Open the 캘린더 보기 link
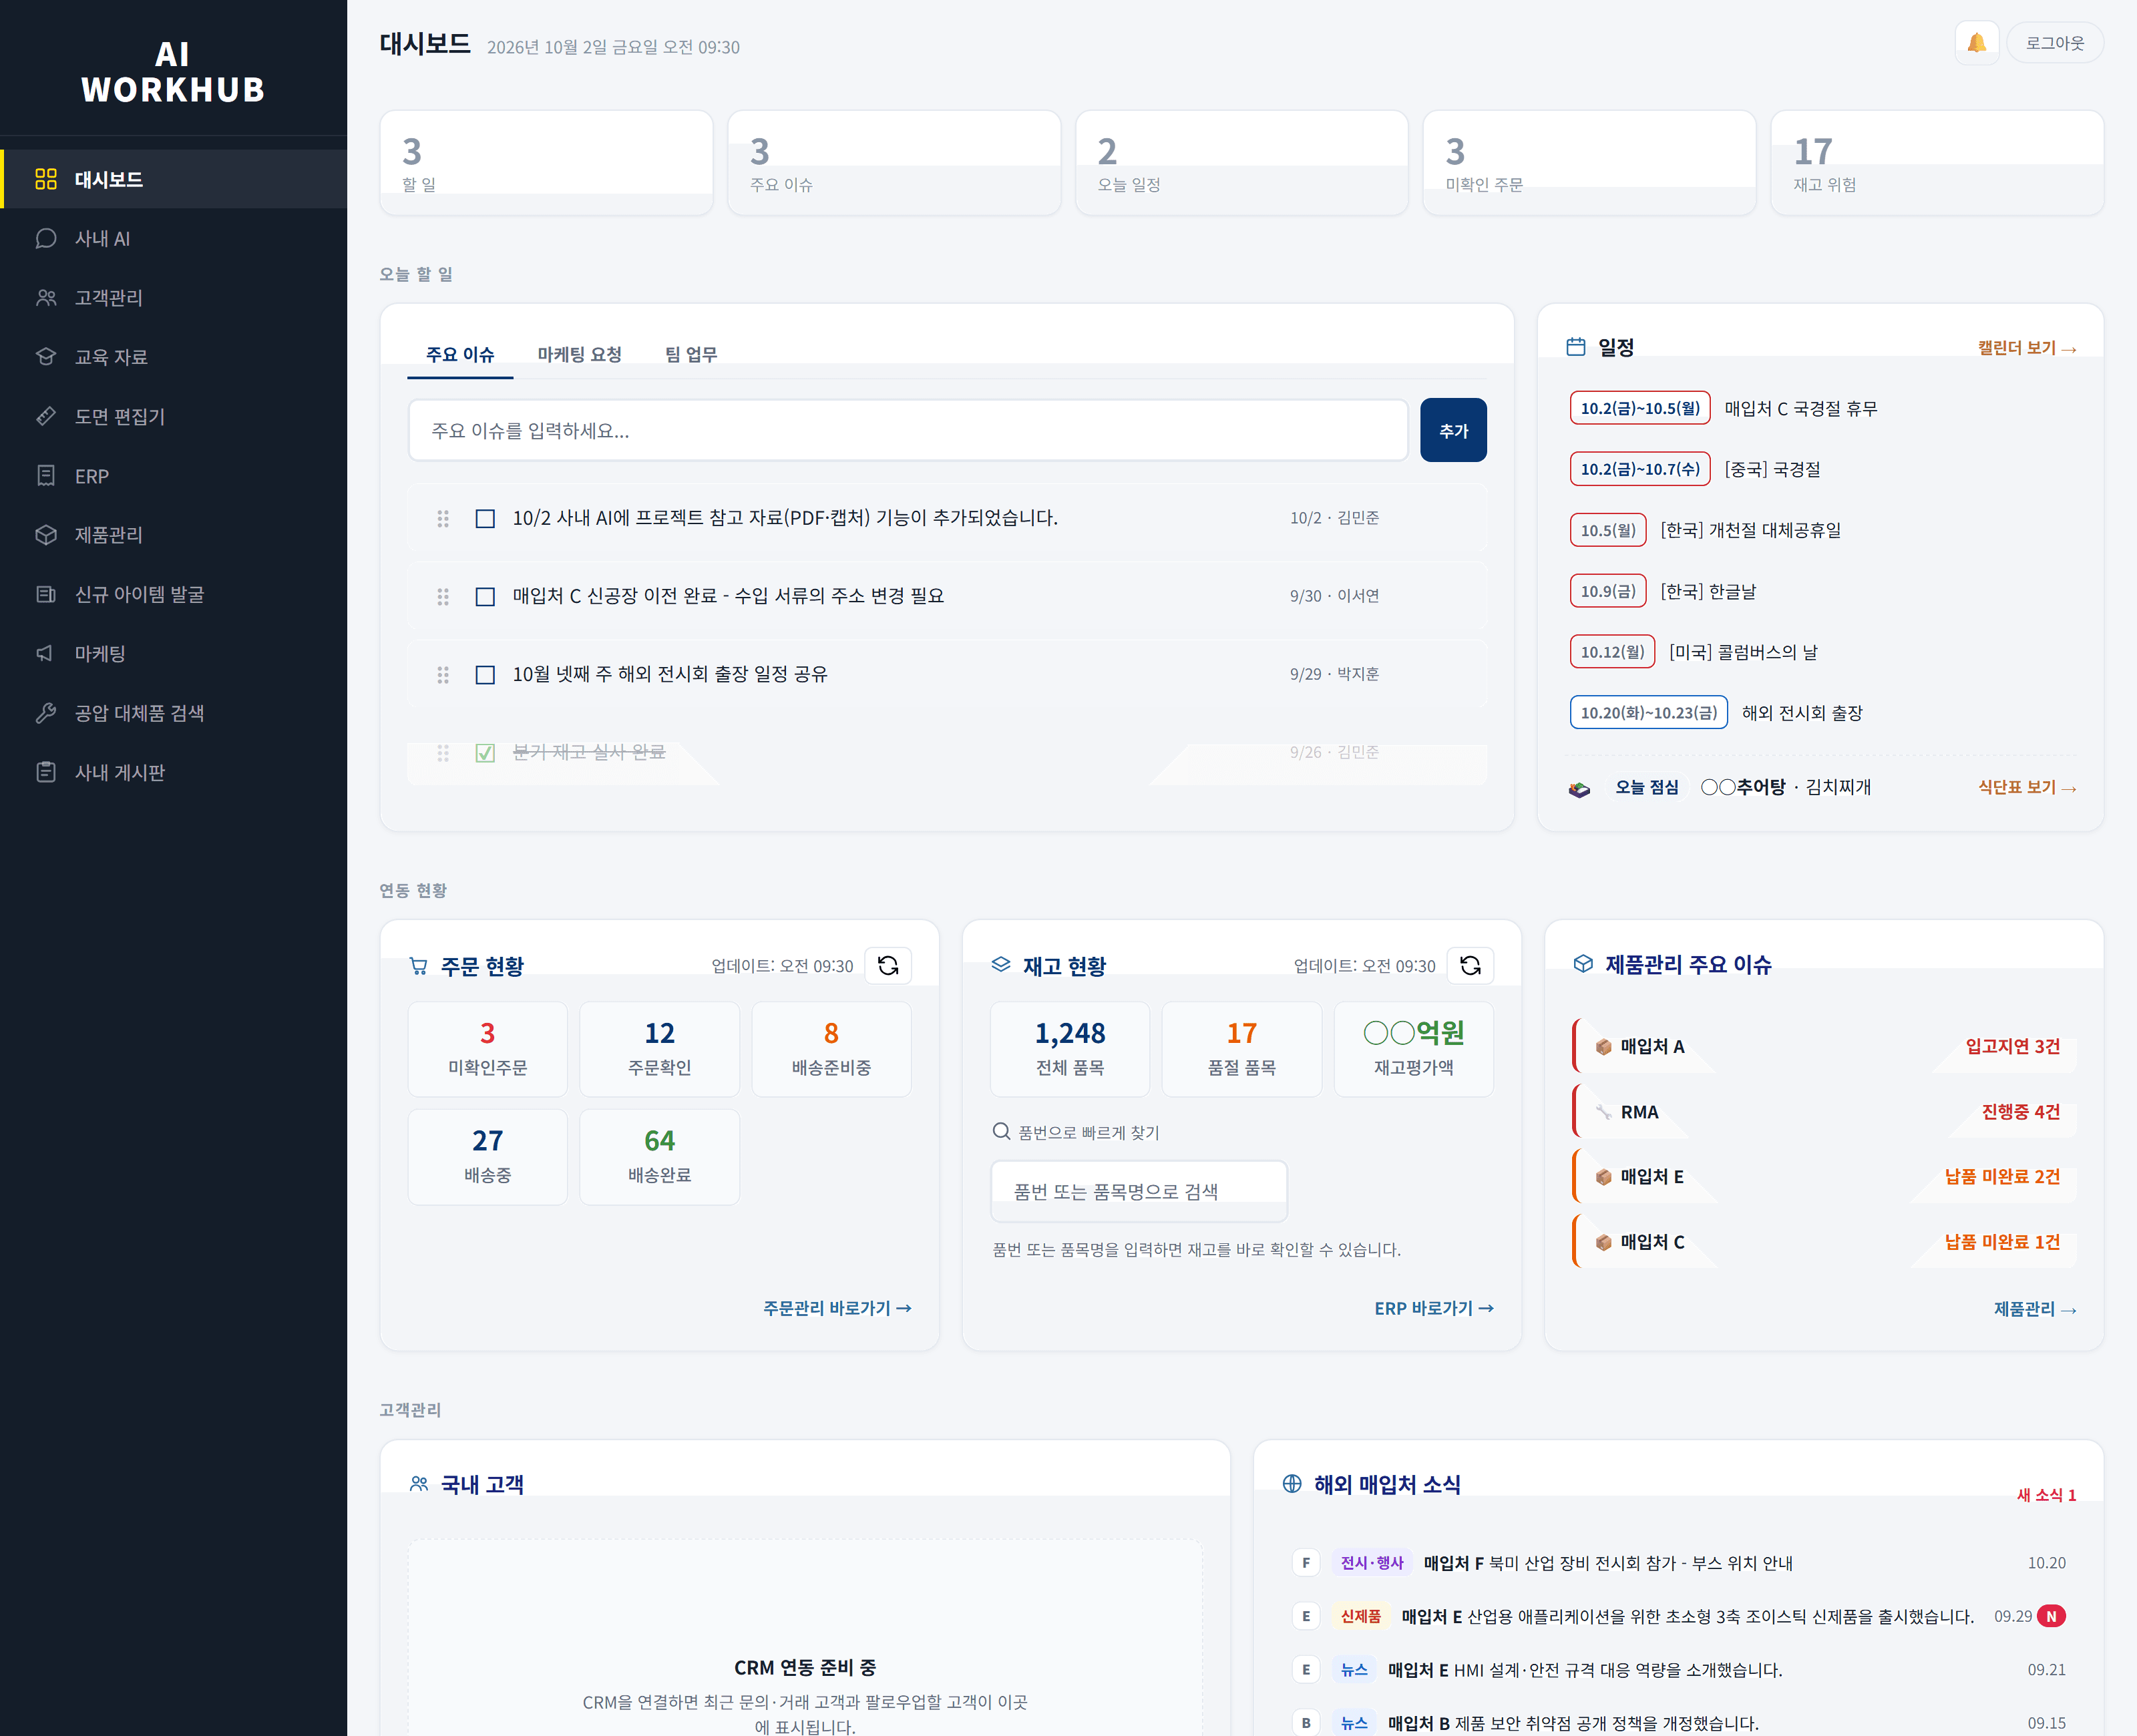2137x1736 pixels. [x=2027, y=348]
